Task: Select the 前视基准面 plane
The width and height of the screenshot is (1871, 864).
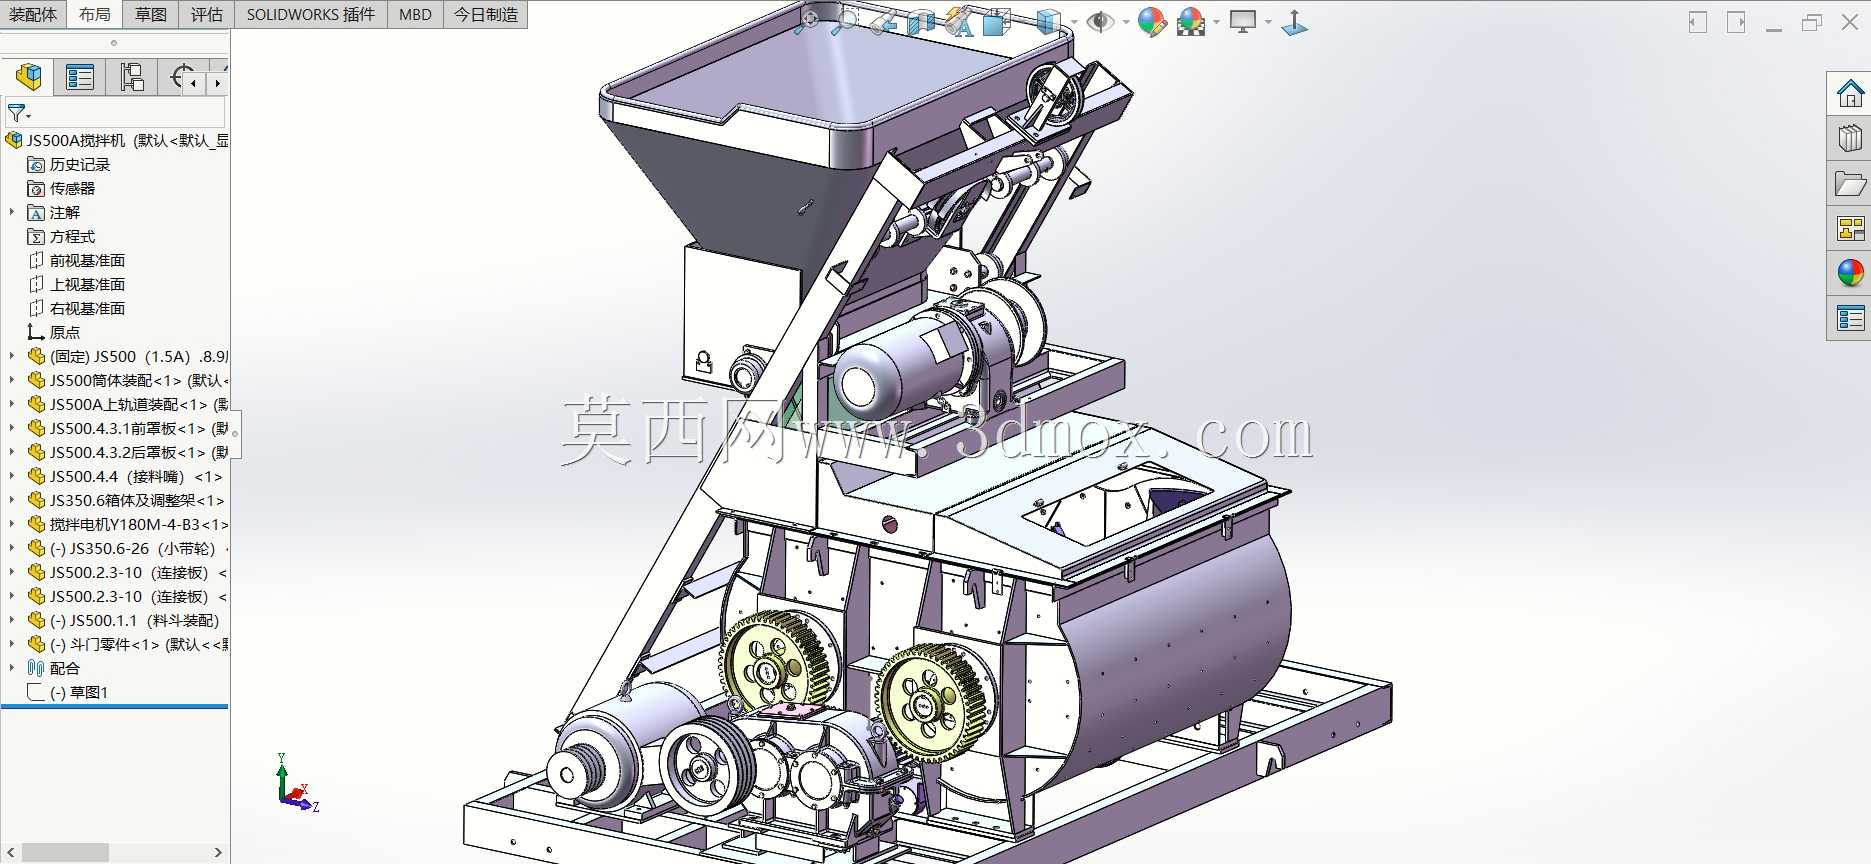Action: click(x=87, y=260)
